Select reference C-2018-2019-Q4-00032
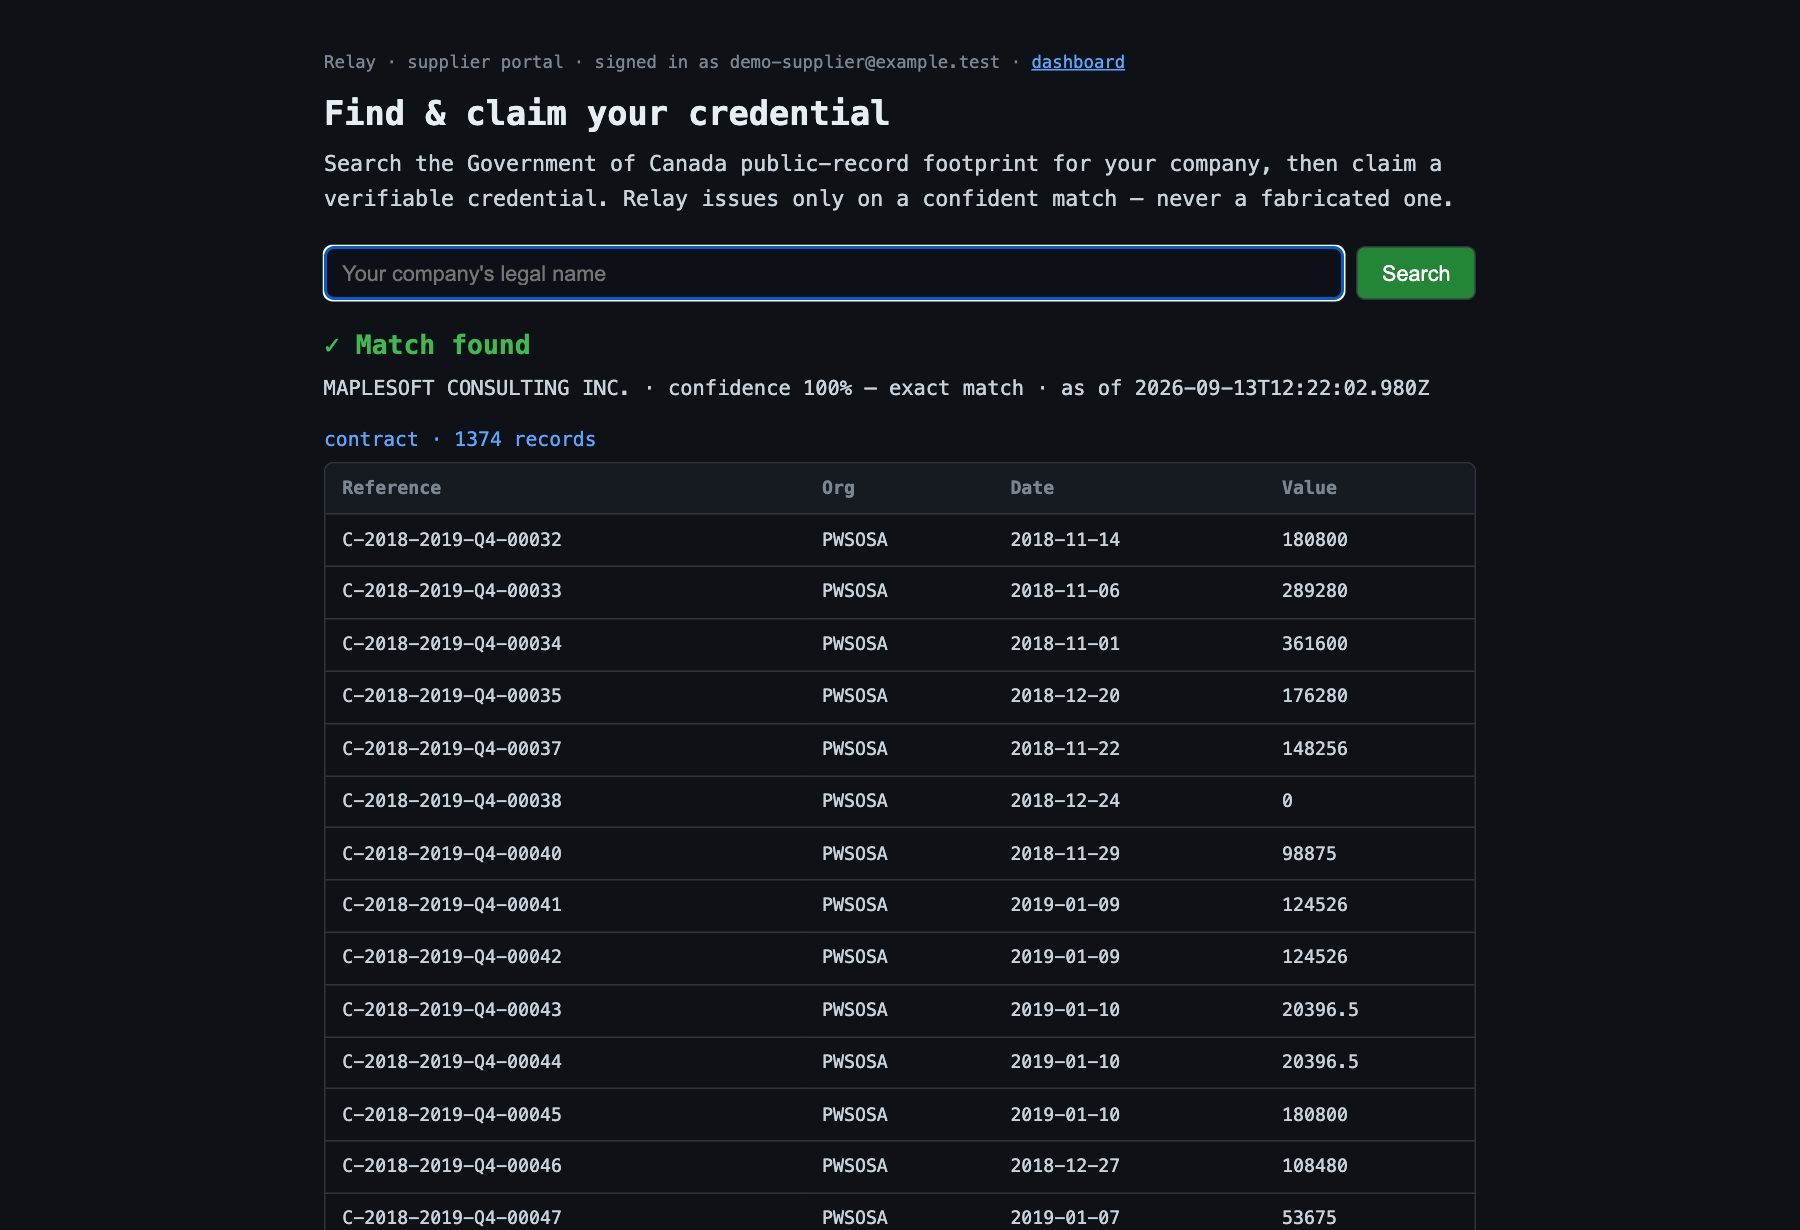Screen dimensions: 1800x1230 tap(452, 540)
